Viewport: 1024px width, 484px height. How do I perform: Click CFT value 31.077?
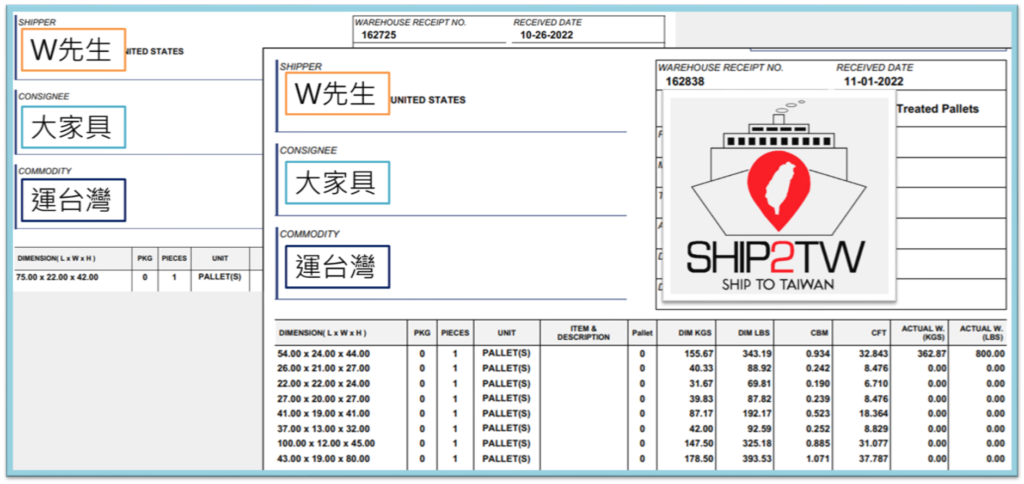pos(874,444)
